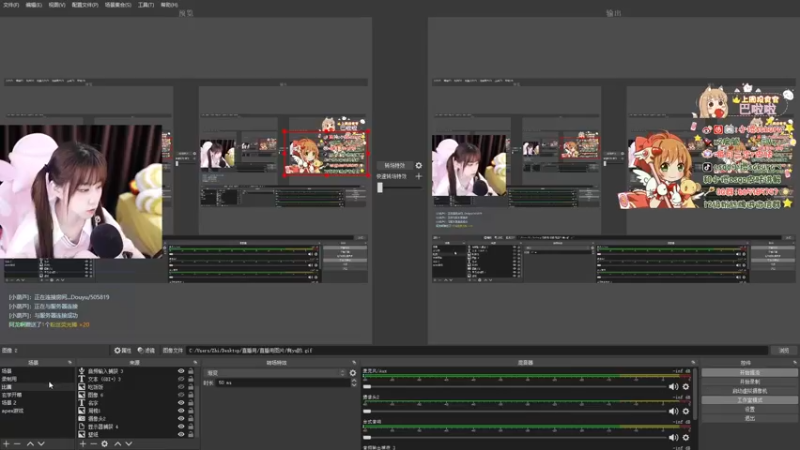
Task: Open transition properties gear in the transitions dock
Action: (x=353, y=373)
